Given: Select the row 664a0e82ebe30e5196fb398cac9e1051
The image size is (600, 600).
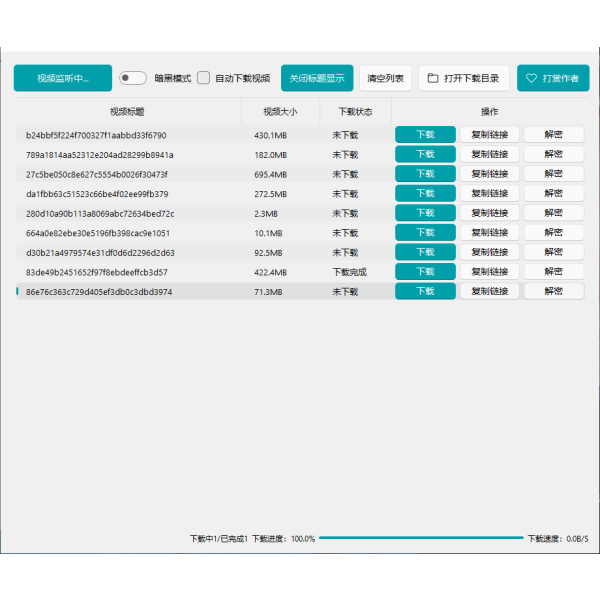Looking at the screenshot, I should click(x=98, y=233).
